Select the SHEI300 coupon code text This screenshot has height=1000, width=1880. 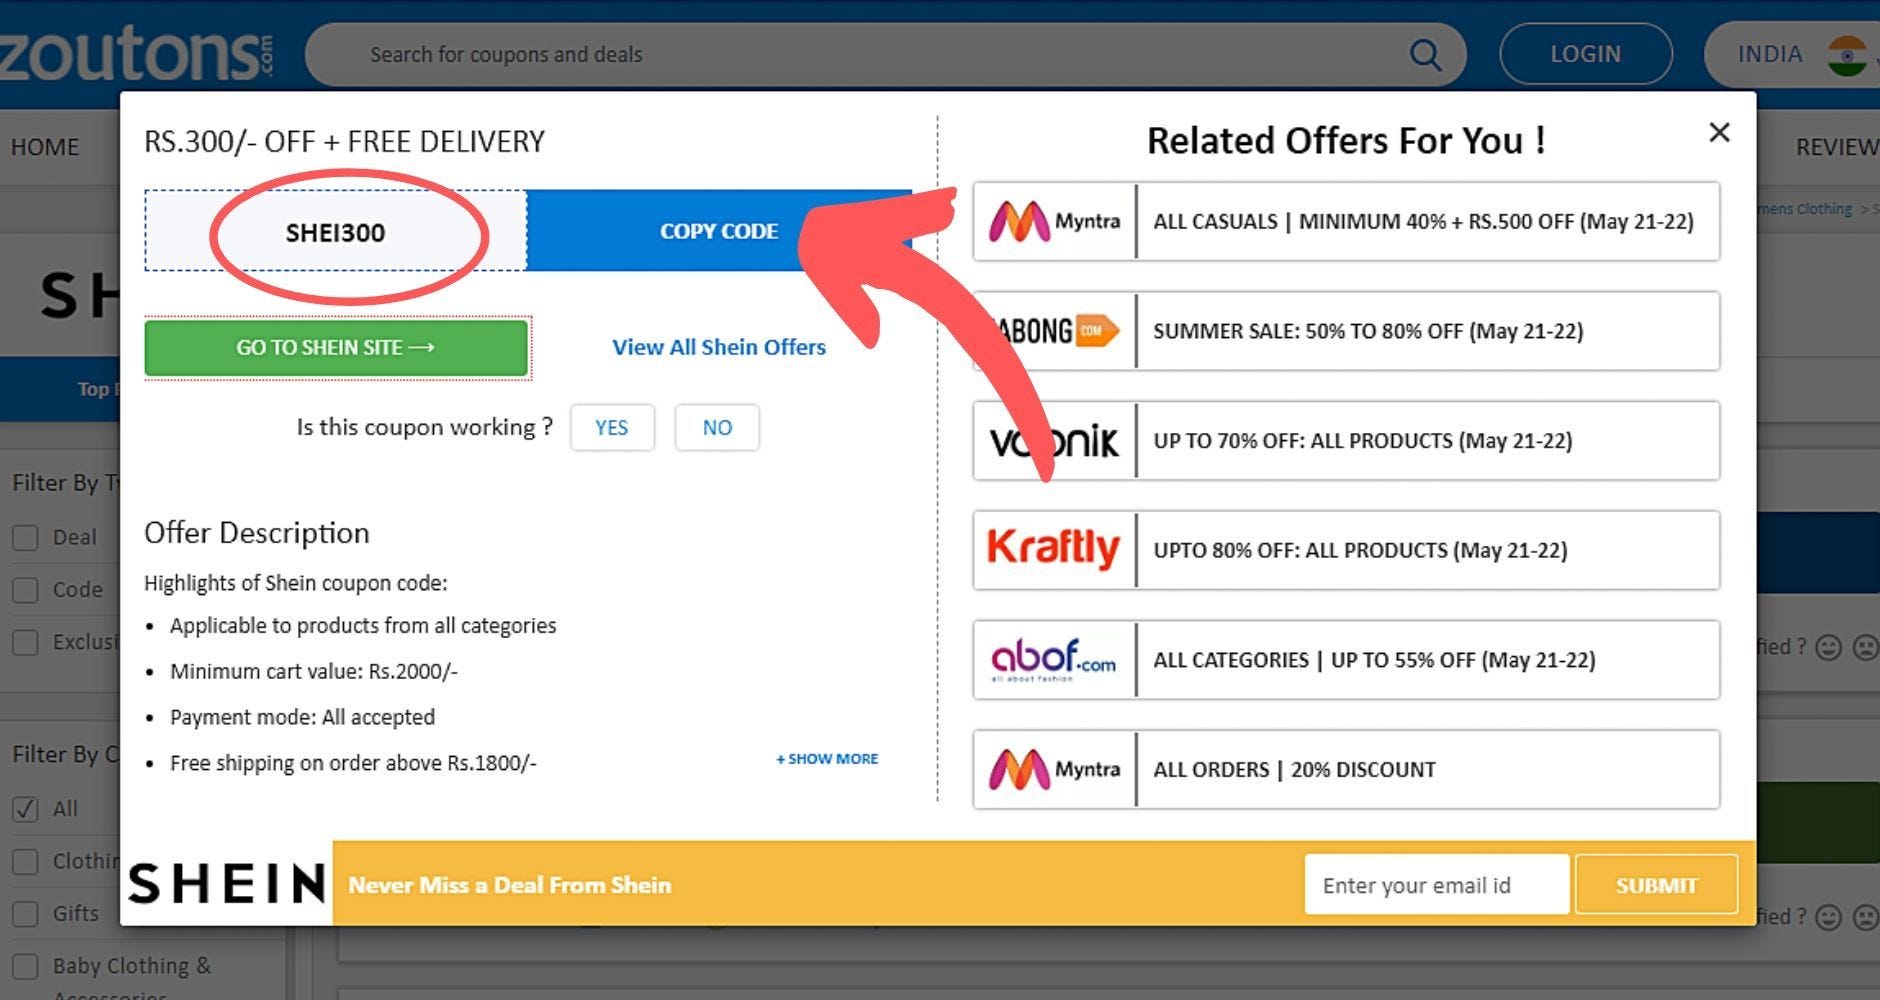[x=335, y=233]
